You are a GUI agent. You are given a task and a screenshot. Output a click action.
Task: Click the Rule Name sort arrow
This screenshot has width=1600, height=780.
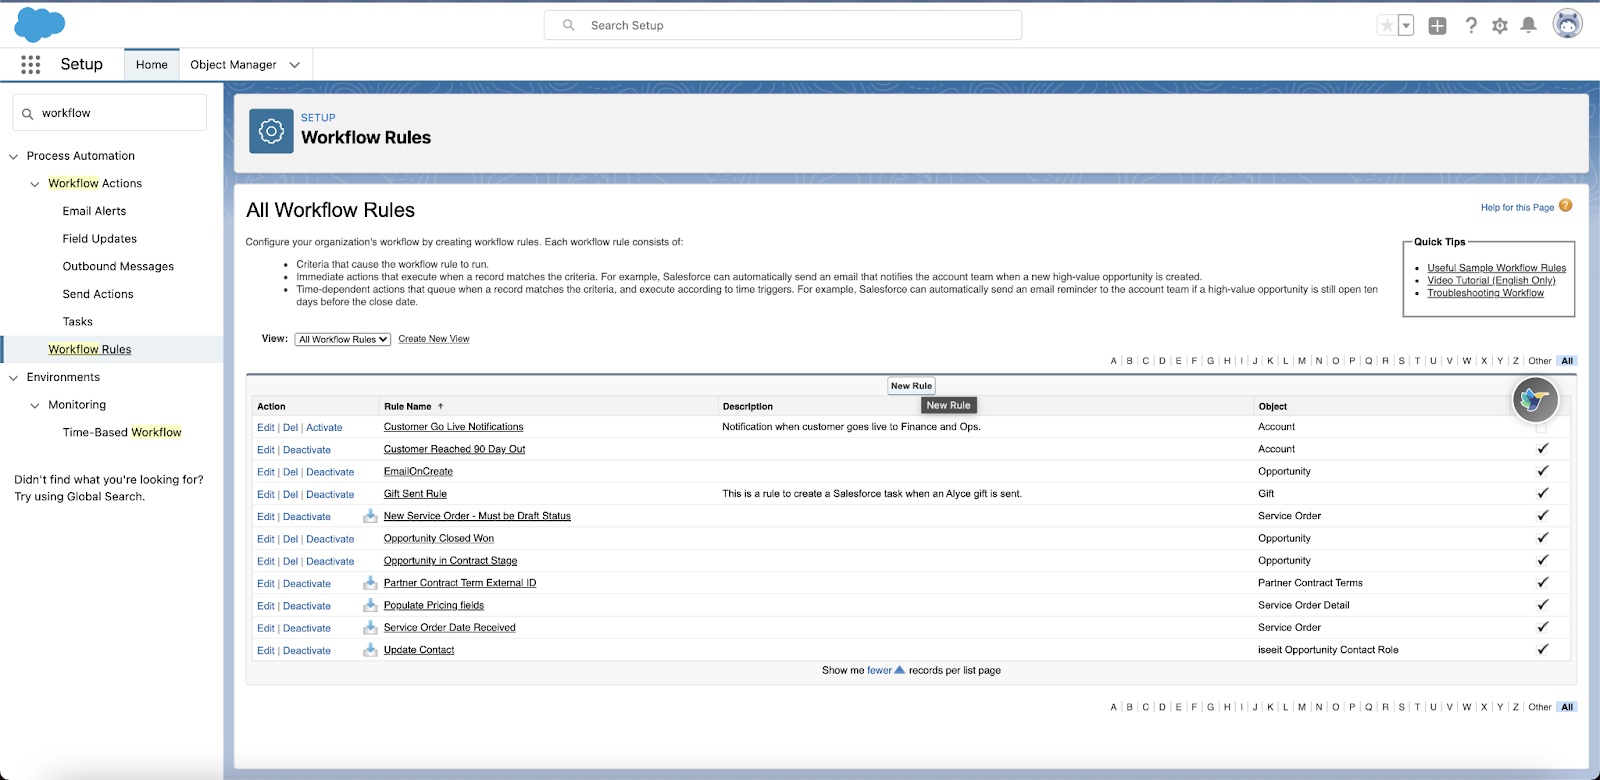(441, 406)
